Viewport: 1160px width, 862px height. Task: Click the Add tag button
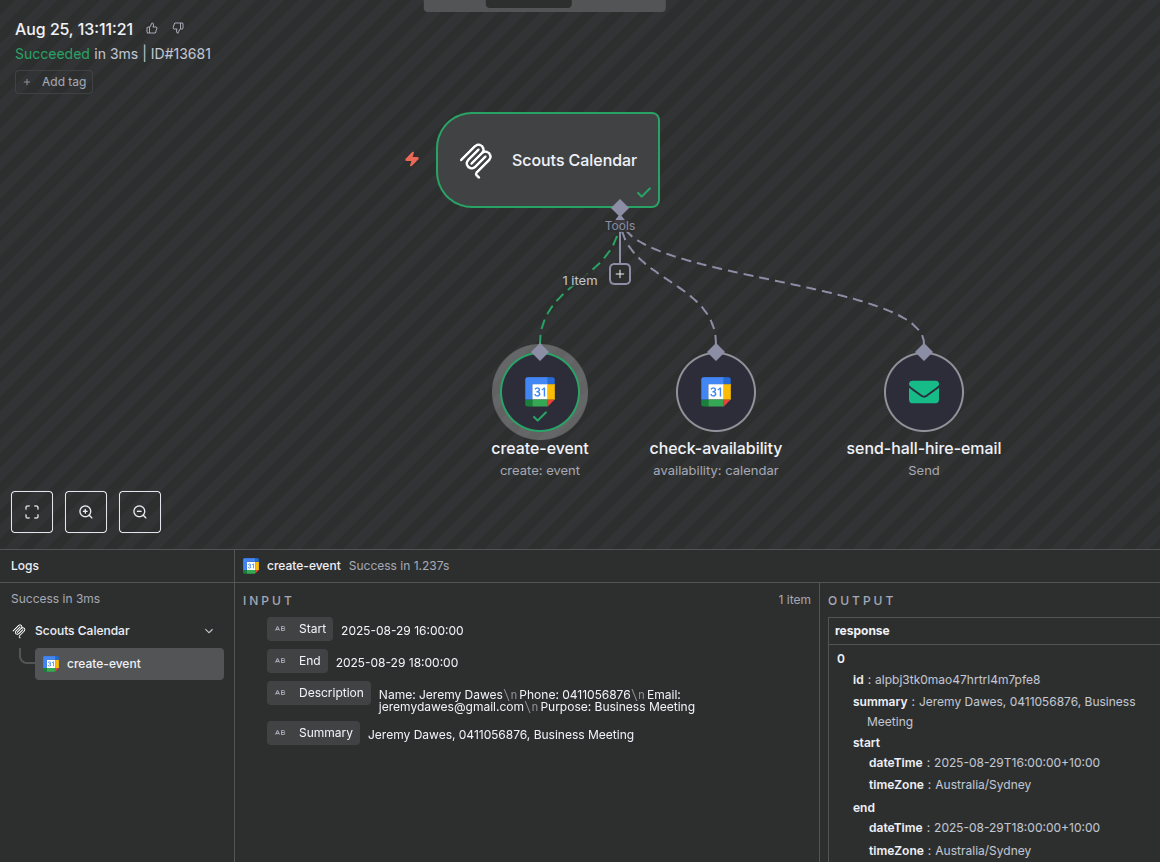tap(54, 82)
